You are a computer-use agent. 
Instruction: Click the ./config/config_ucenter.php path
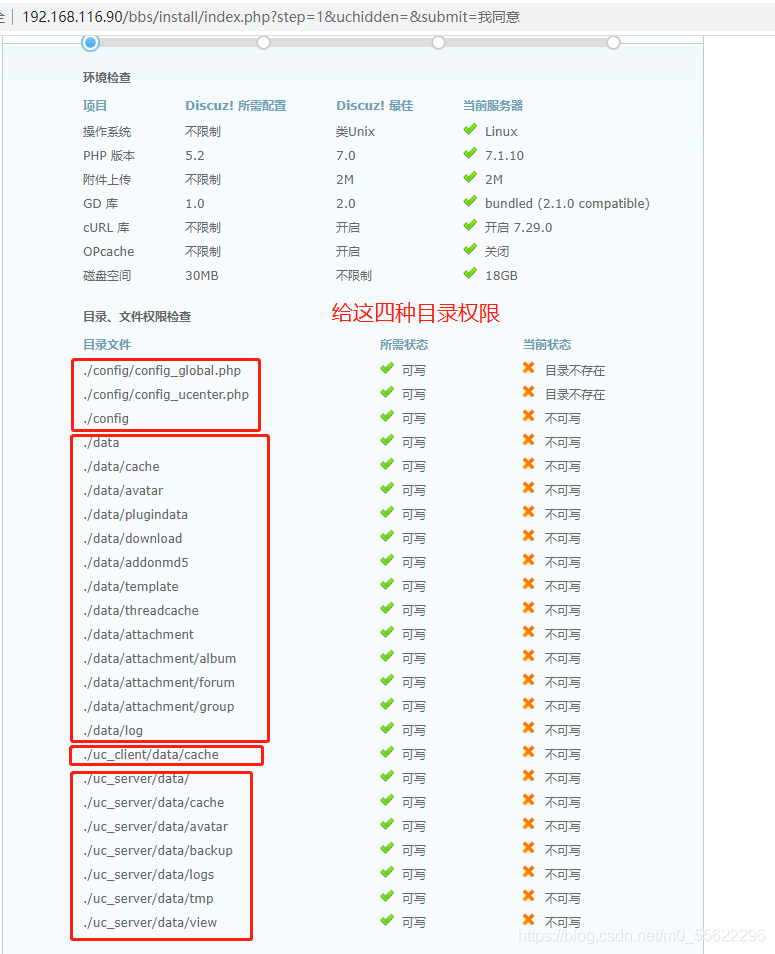point(167,394)
